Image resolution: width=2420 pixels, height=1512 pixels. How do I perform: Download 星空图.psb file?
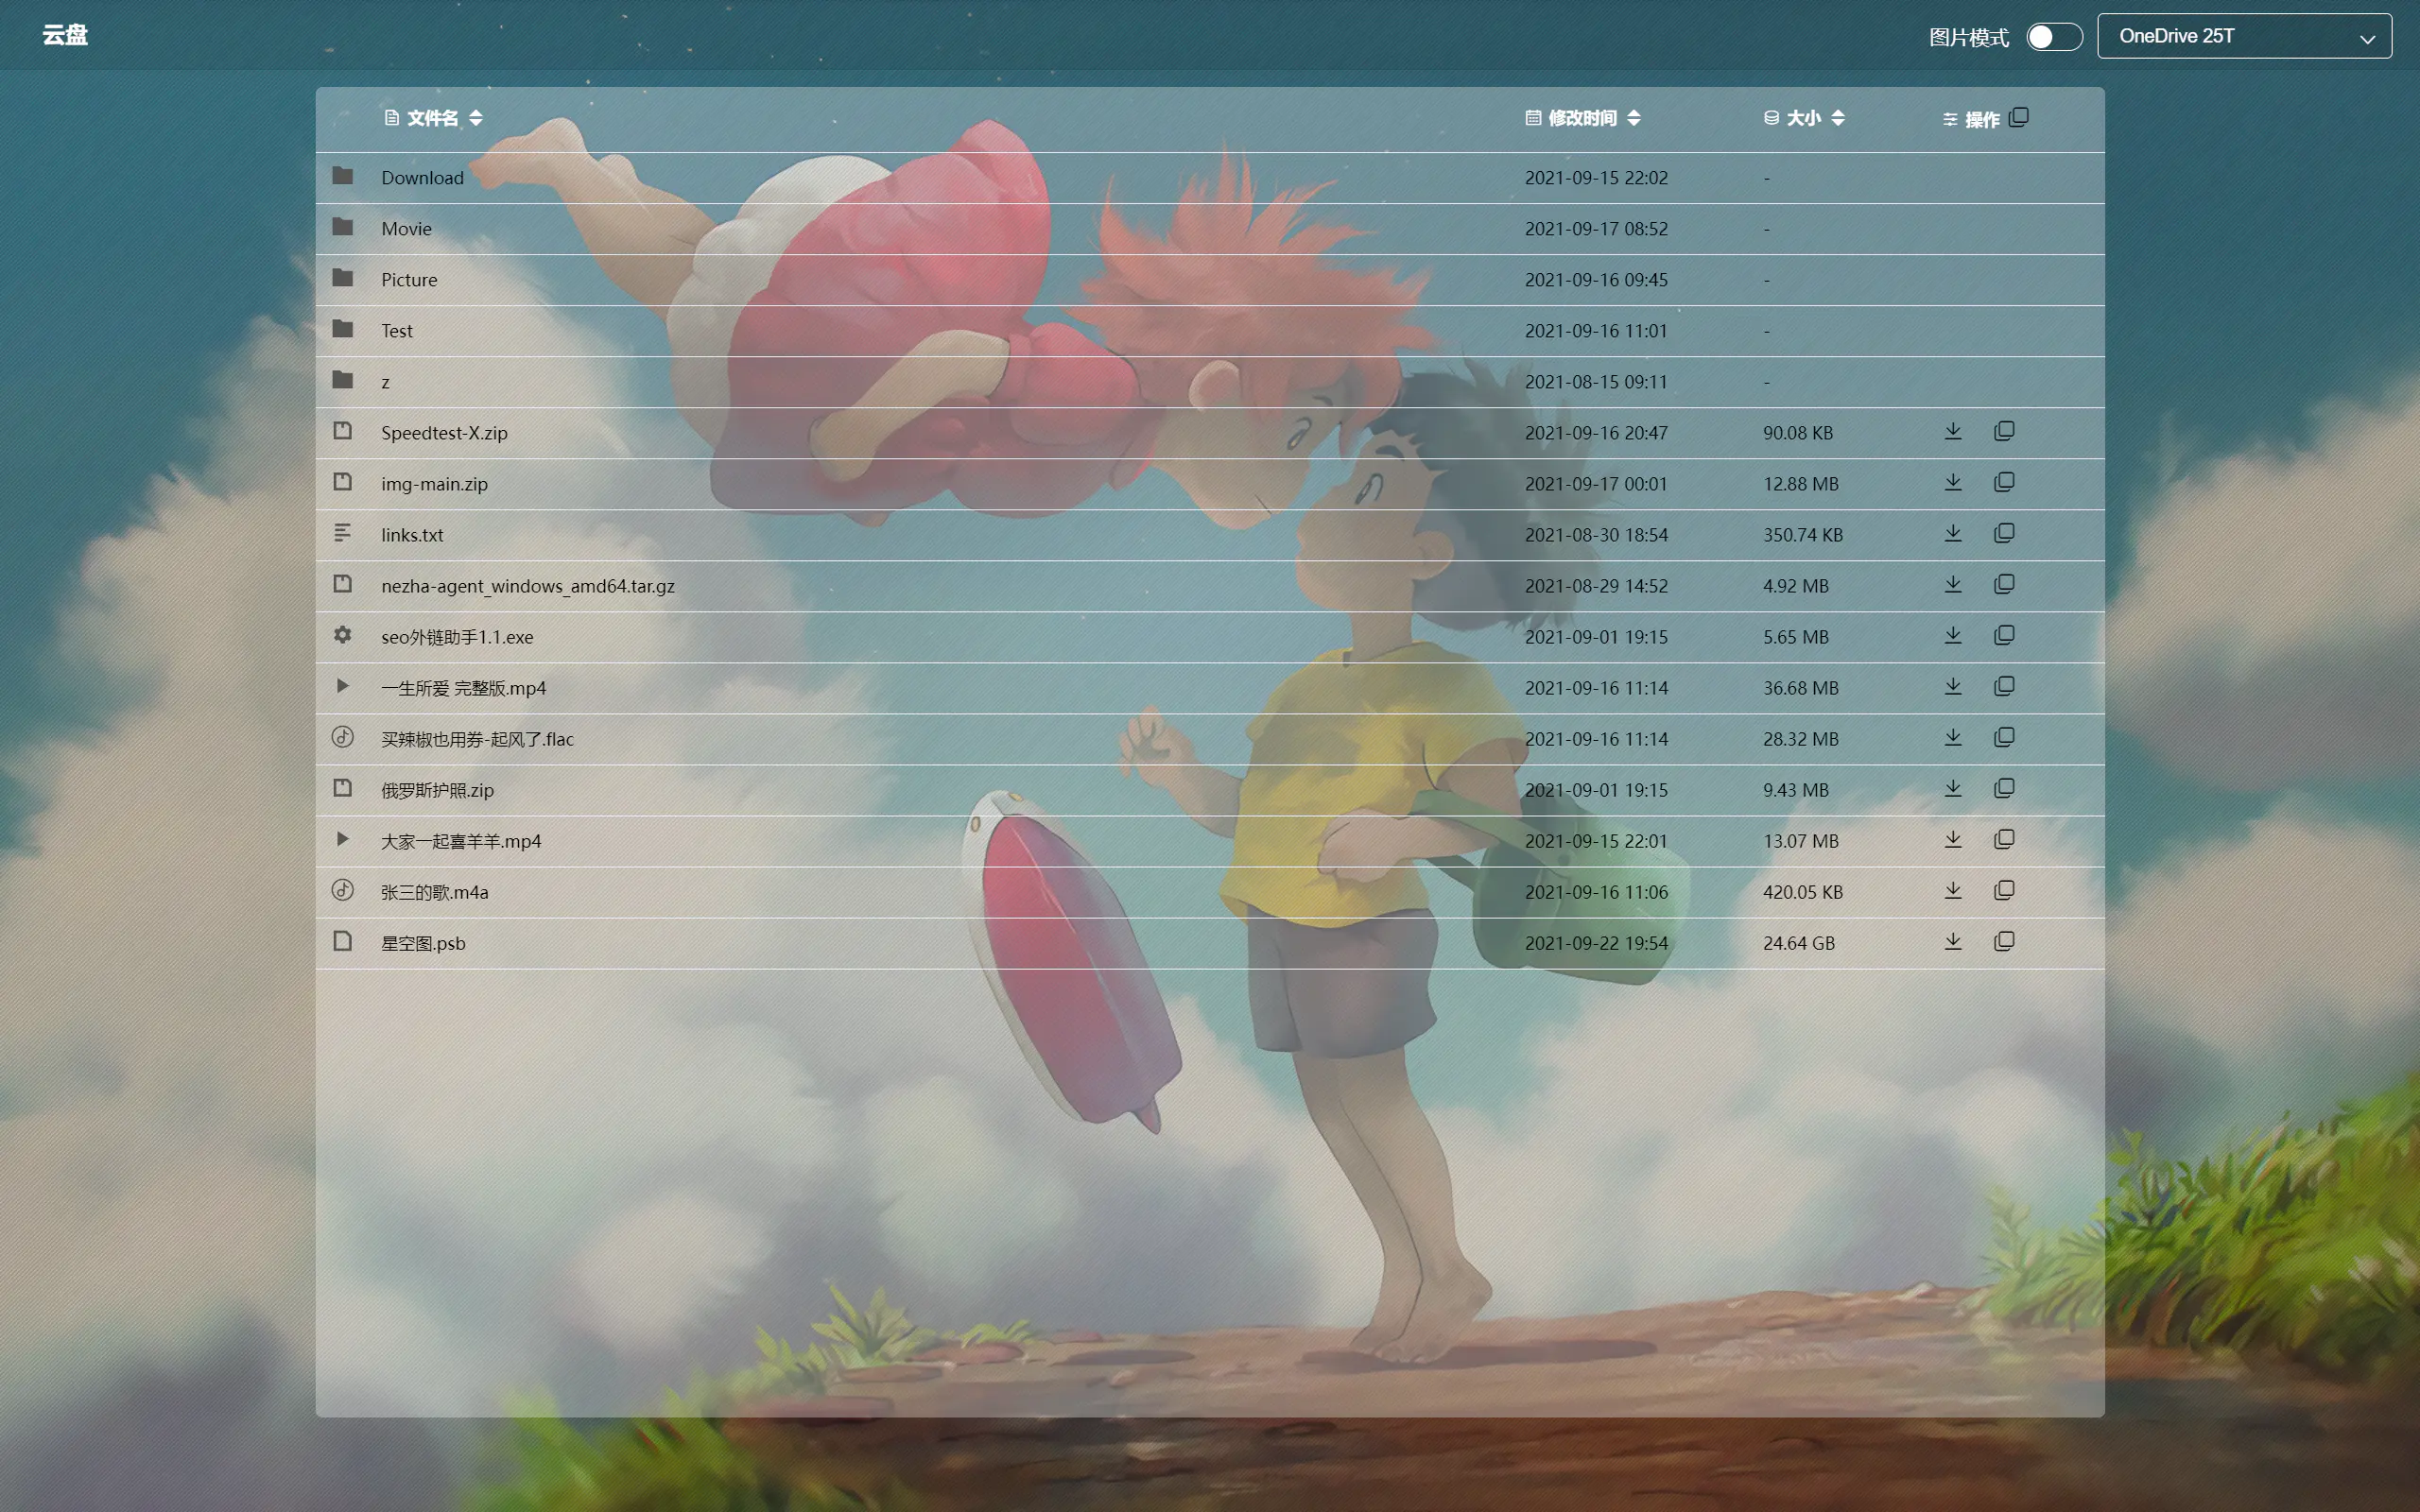[1952, 942]
